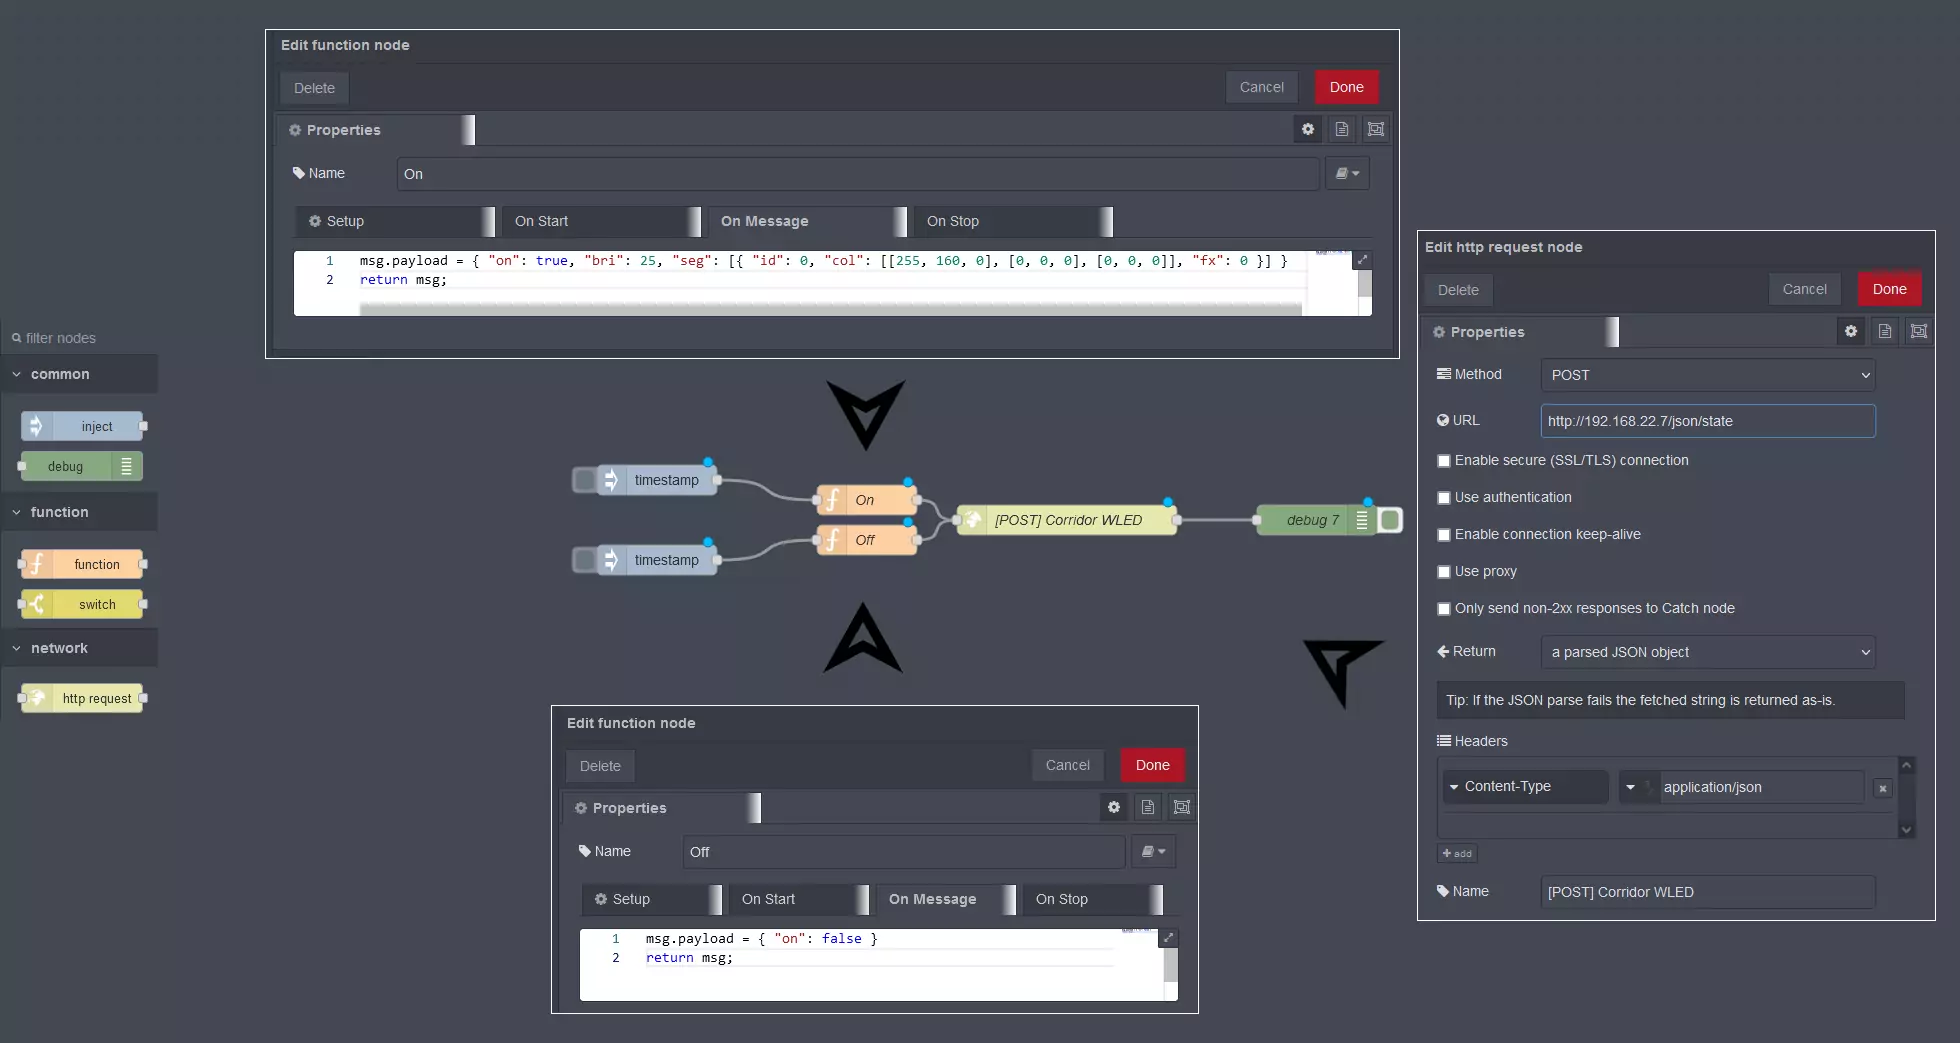Click Cancel in On function editor
Screen dimensions: 1960x1043
tap(1262, 87)
